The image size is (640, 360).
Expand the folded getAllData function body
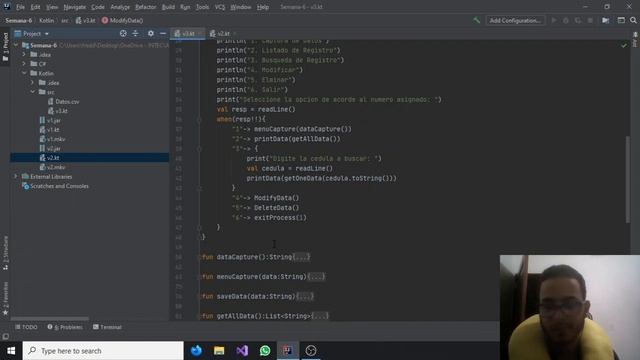pyautogui.click(x=320, y=316)
